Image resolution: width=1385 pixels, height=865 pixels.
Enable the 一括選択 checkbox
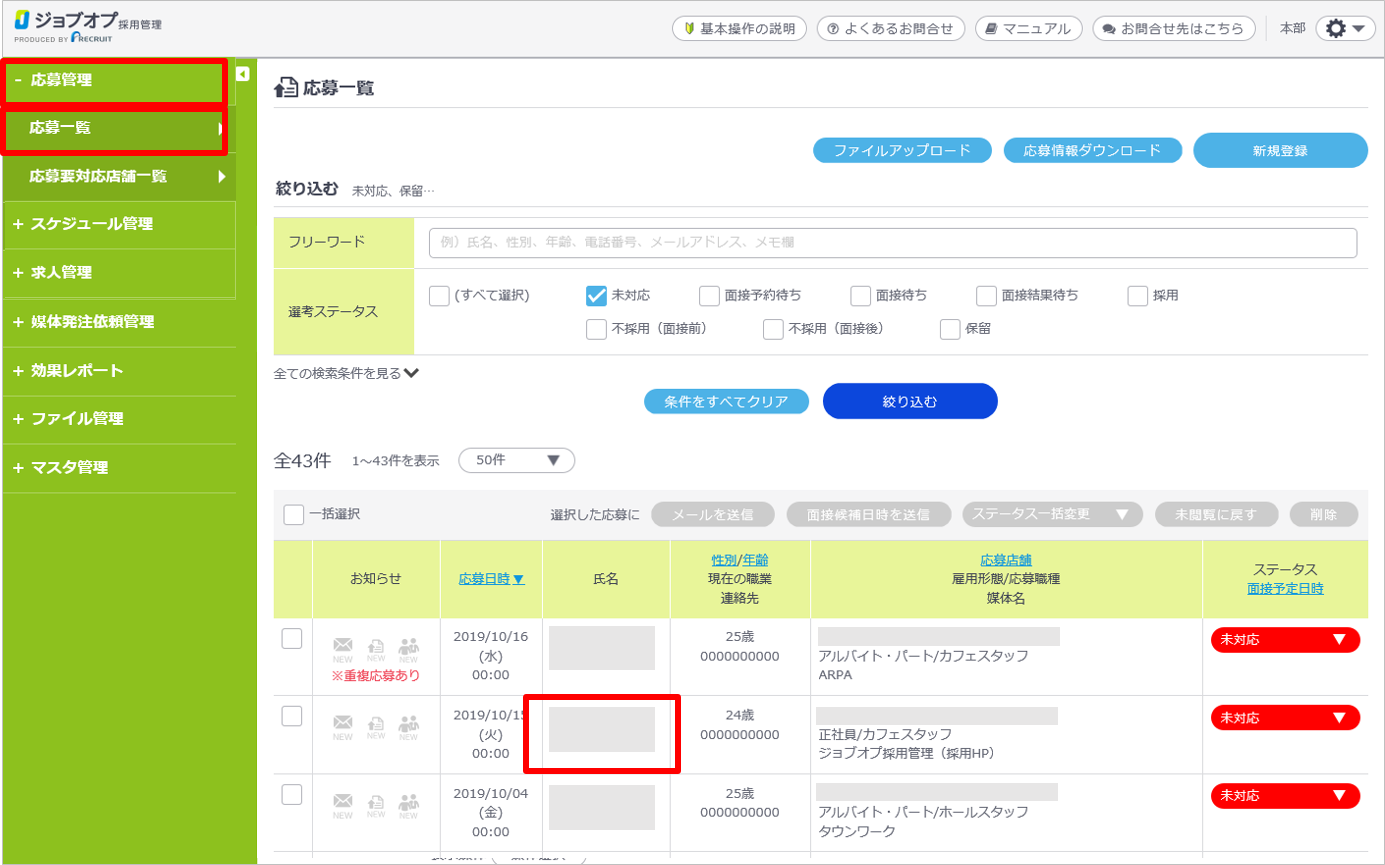(294, 515)
